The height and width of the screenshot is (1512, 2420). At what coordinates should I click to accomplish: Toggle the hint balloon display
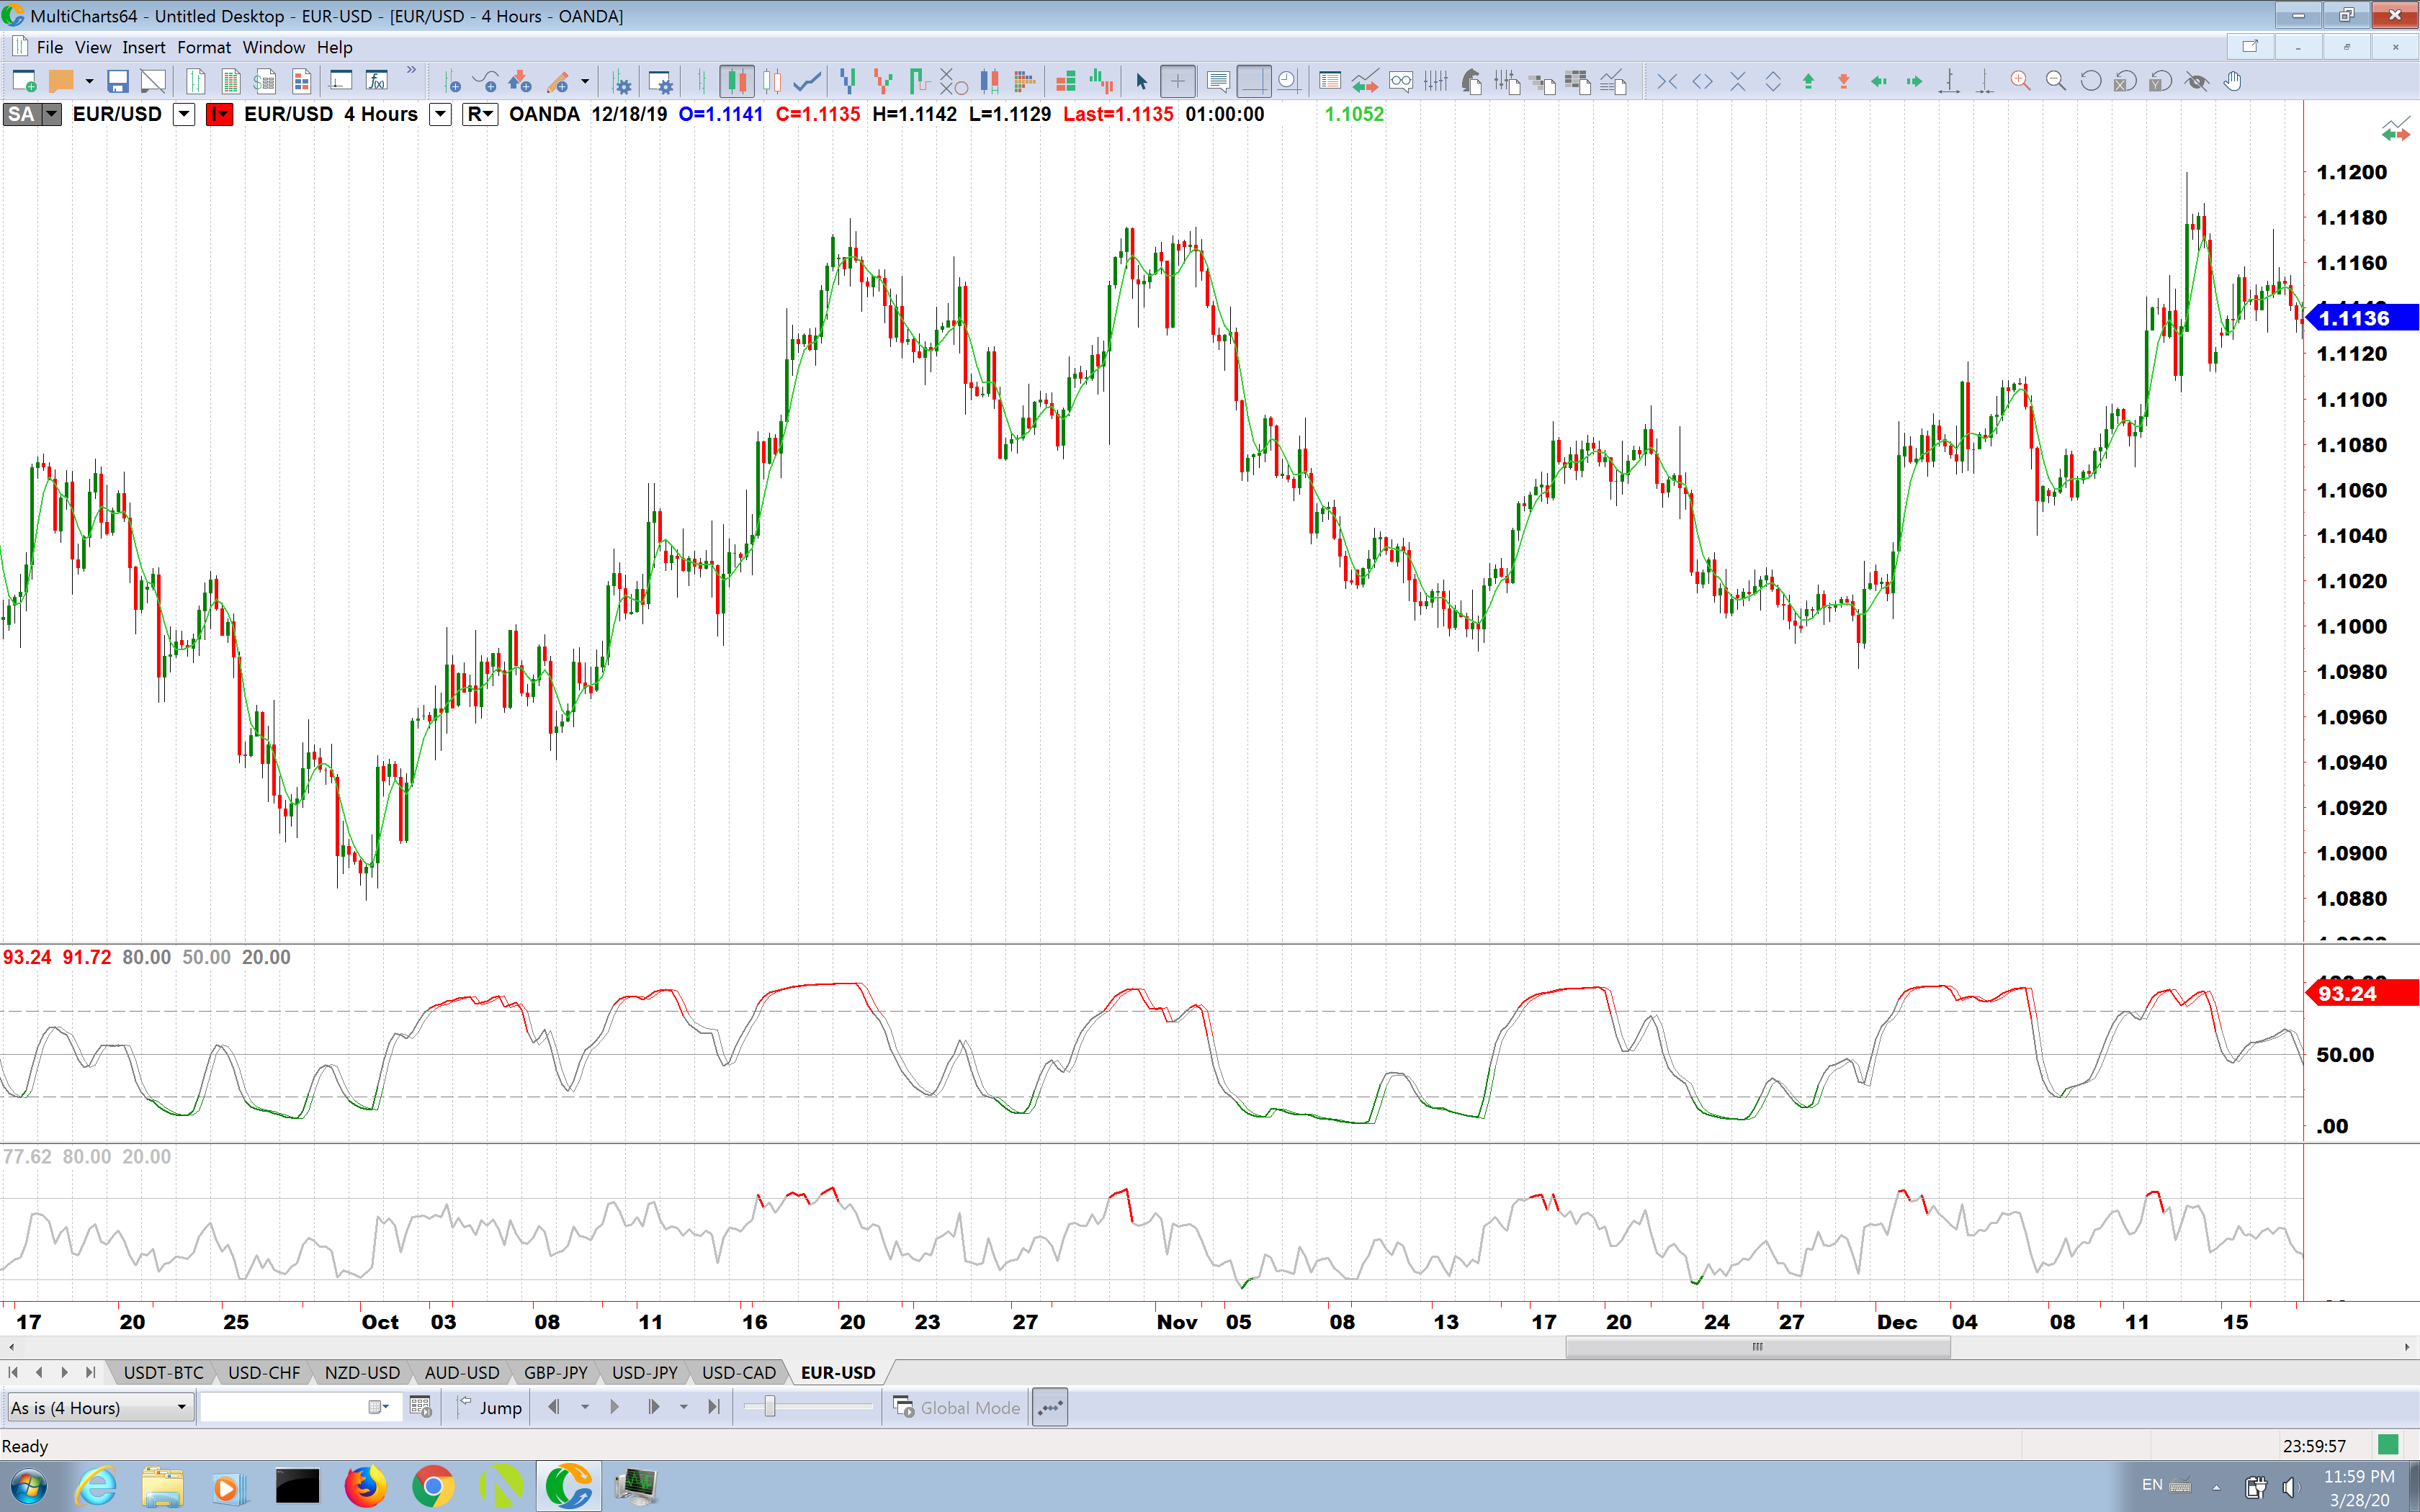point(1218,82)
